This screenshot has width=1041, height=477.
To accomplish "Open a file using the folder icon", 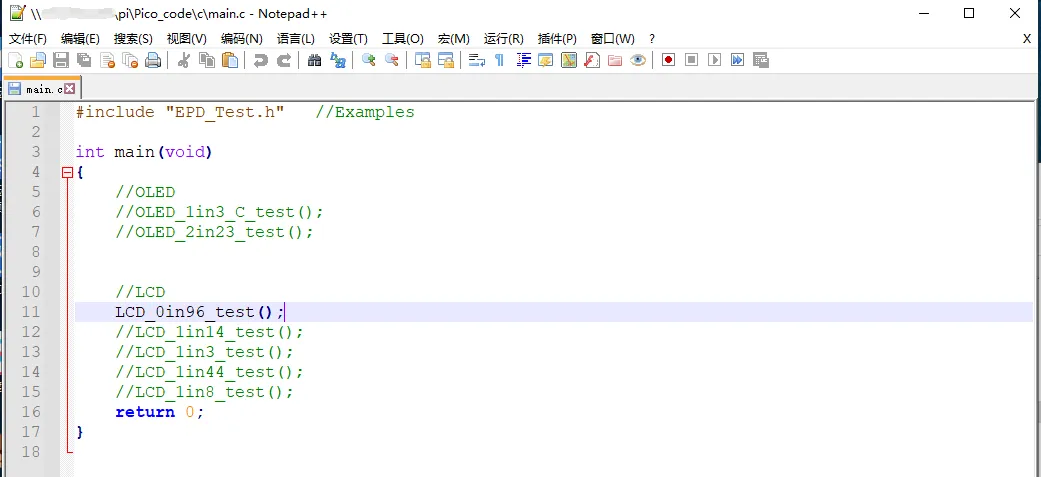I will [38, 60].
